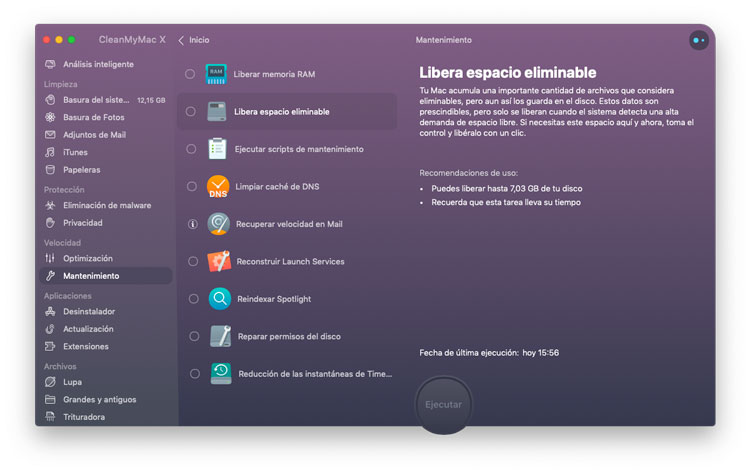Click the Análisis inteligente monitor icon
This screenshot has height=472, width=750.
(50, 64)
